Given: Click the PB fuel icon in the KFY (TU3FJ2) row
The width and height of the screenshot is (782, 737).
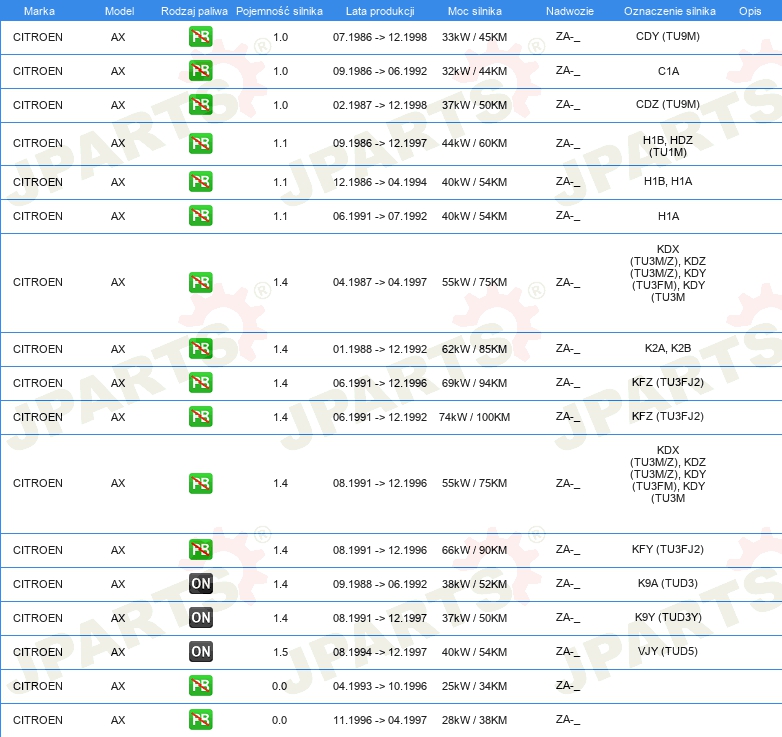Looking at the screenshot, I should 200,550.
